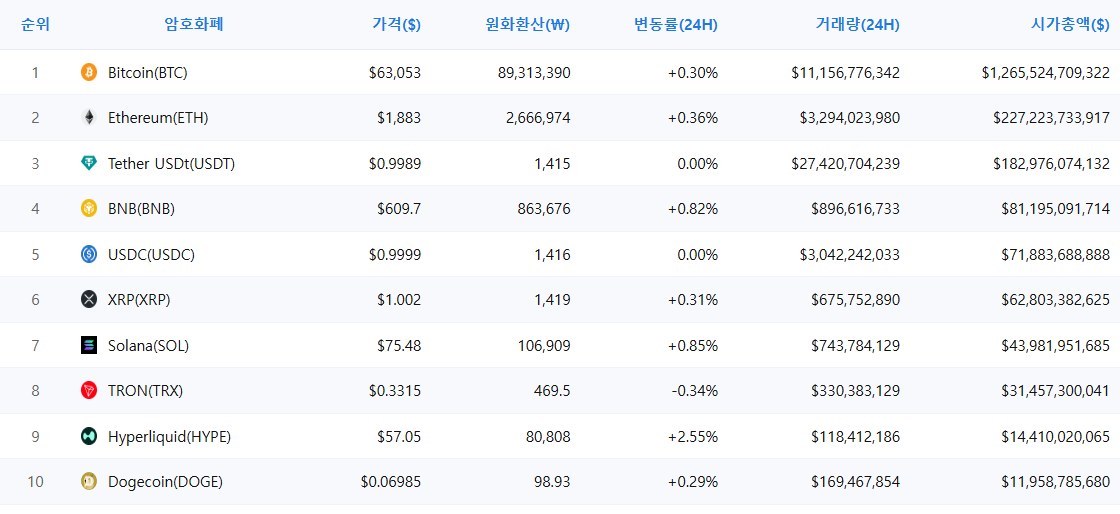Select Ethereum price $1,883
This screenshot has width=1120, height=514.
[x=399, y=118]
